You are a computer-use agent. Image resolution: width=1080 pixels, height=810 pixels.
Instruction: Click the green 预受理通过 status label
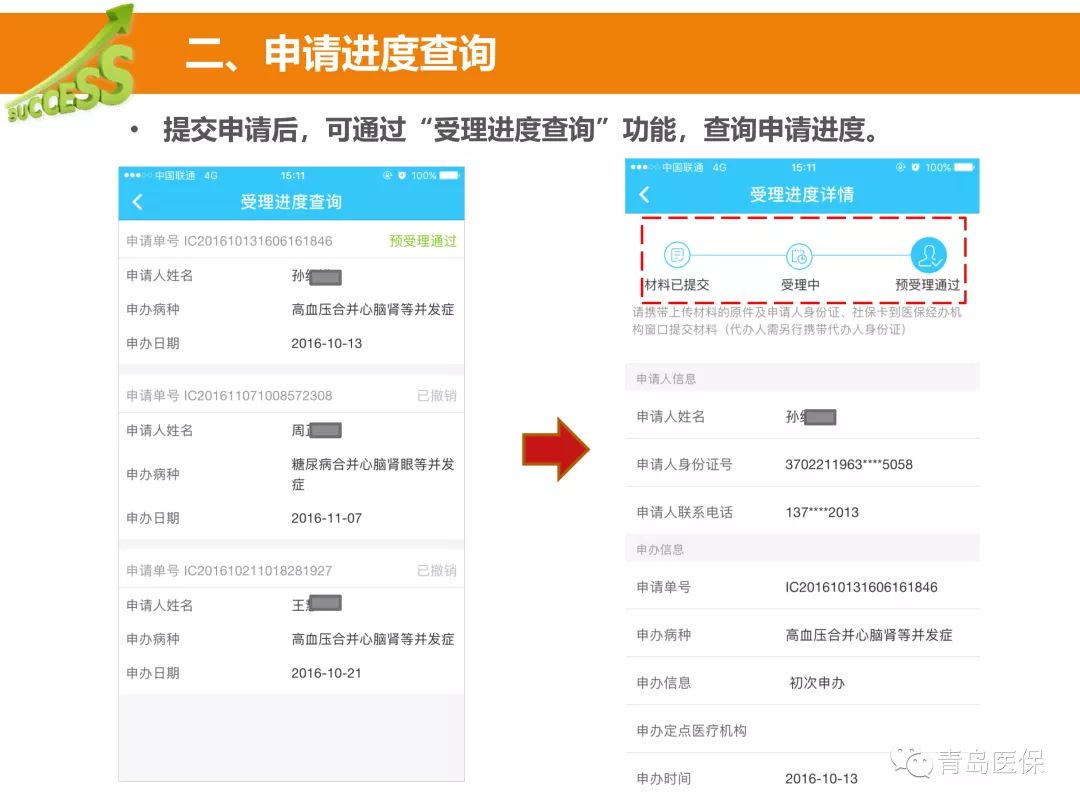pos(422,241)
